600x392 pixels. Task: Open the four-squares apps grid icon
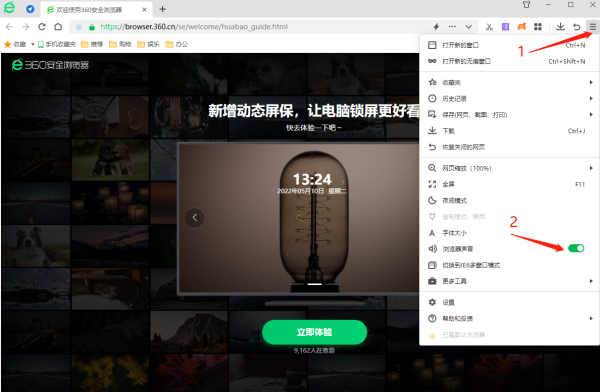click(538, 27)
